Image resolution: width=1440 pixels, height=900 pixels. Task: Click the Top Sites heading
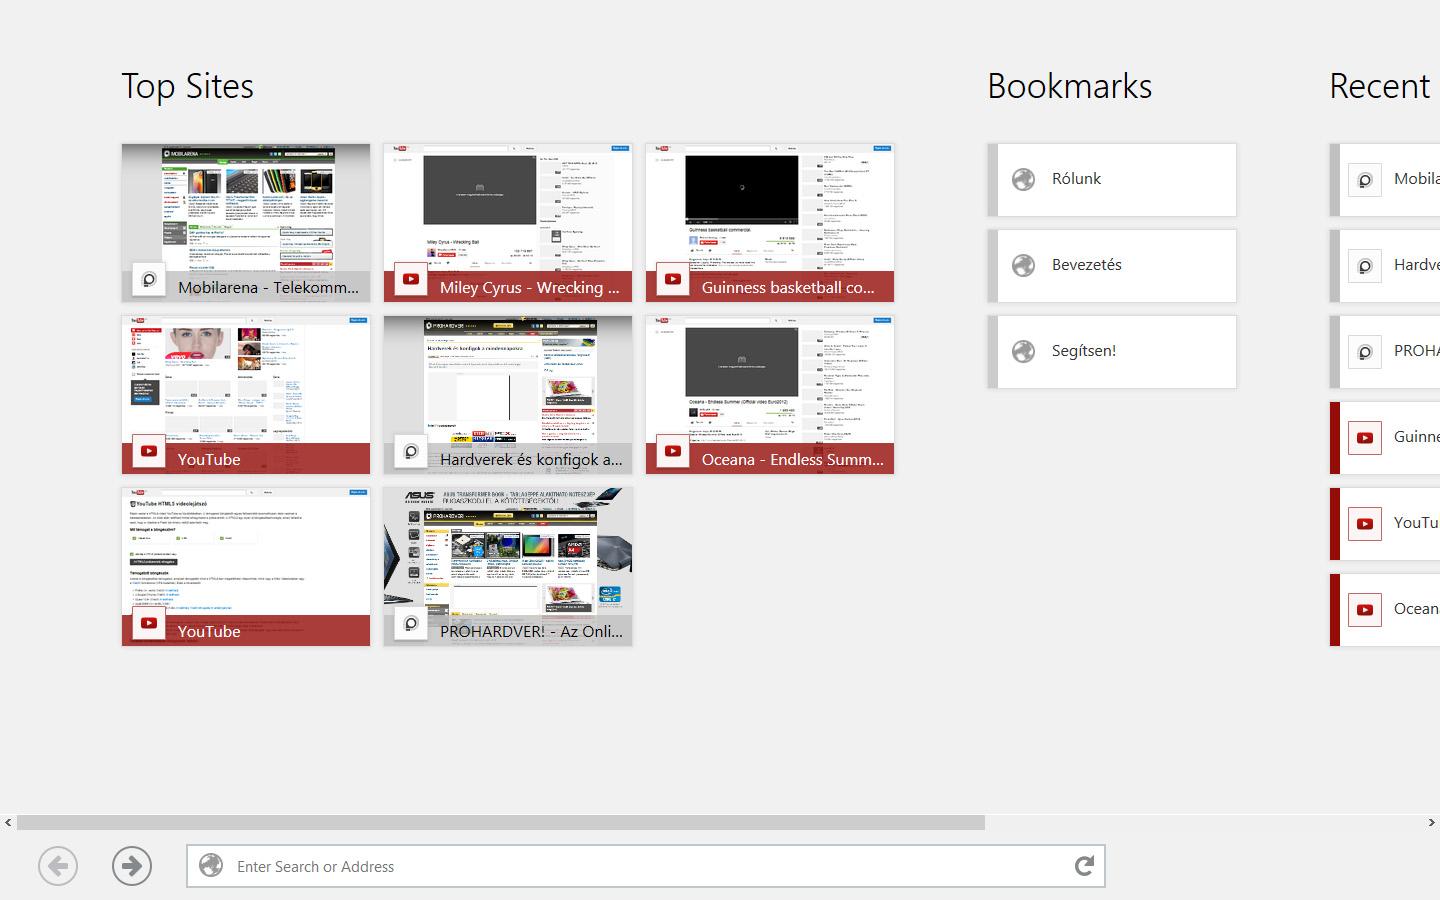coord(187,87)
